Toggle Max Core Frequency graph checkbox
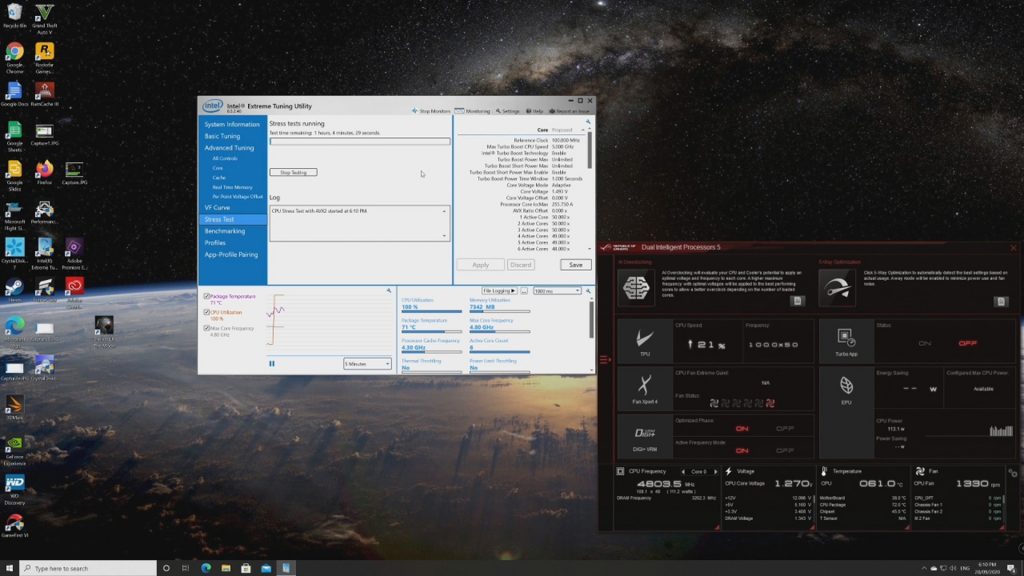1024x576 pixels. [x=207, y=328]
